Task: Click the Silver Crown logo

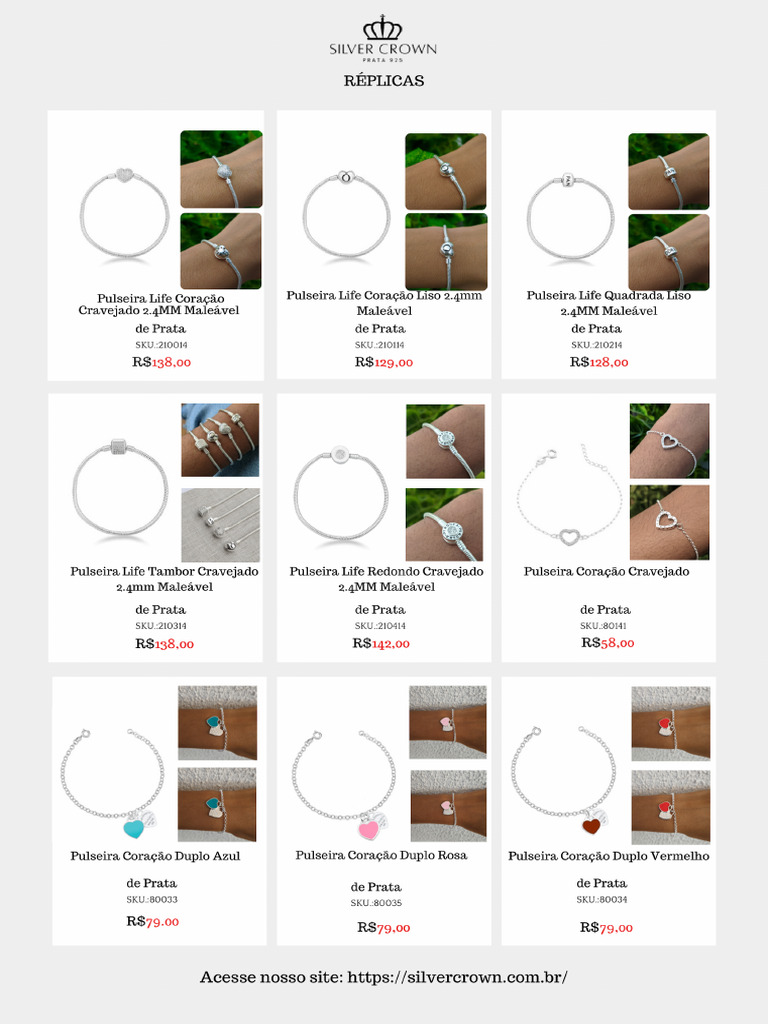Action: 383,39
